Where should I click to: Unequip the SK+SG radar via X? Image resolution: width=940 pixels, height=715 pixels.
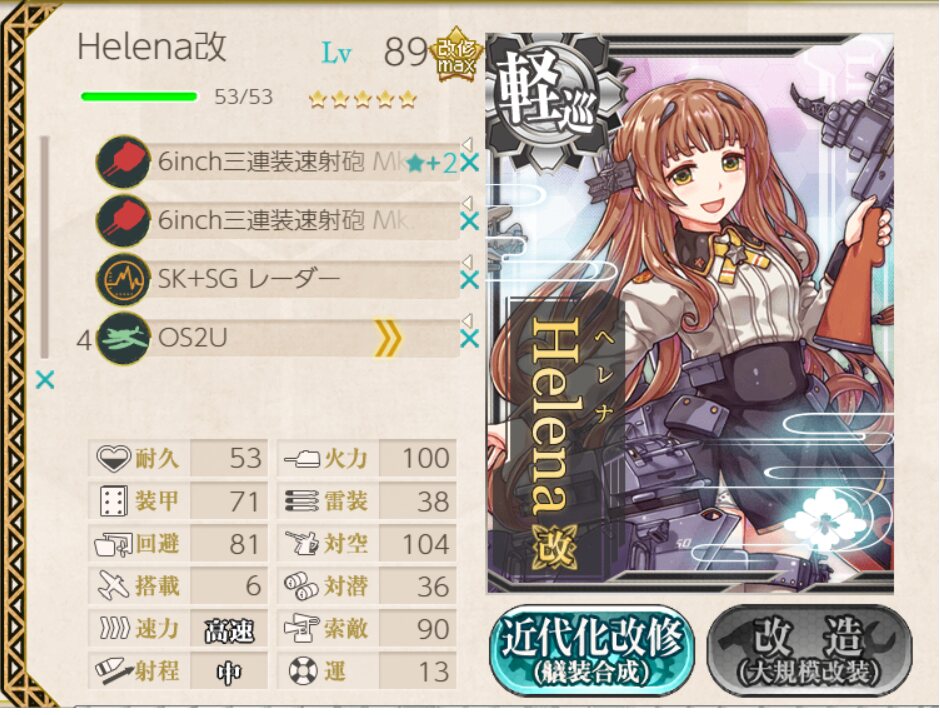point(470,280)
